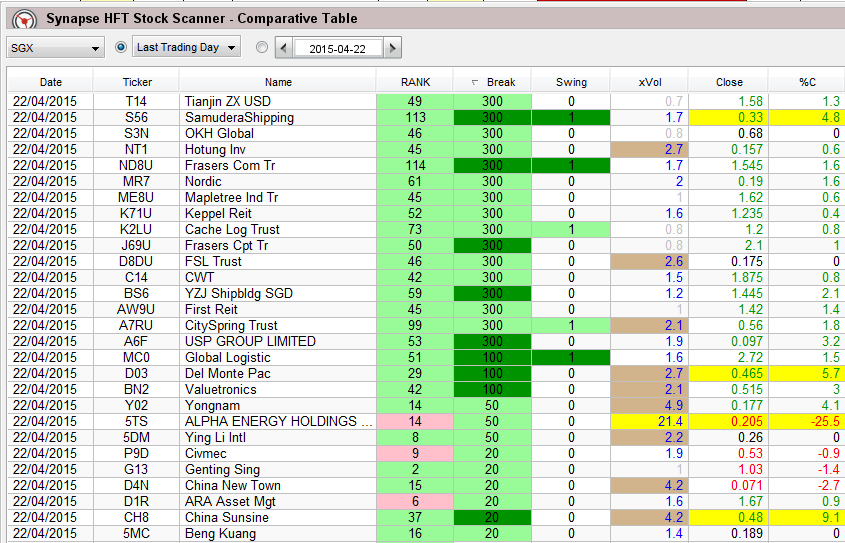
Task: Sort by Ticker column header
Action: click(x=137, y=82)
